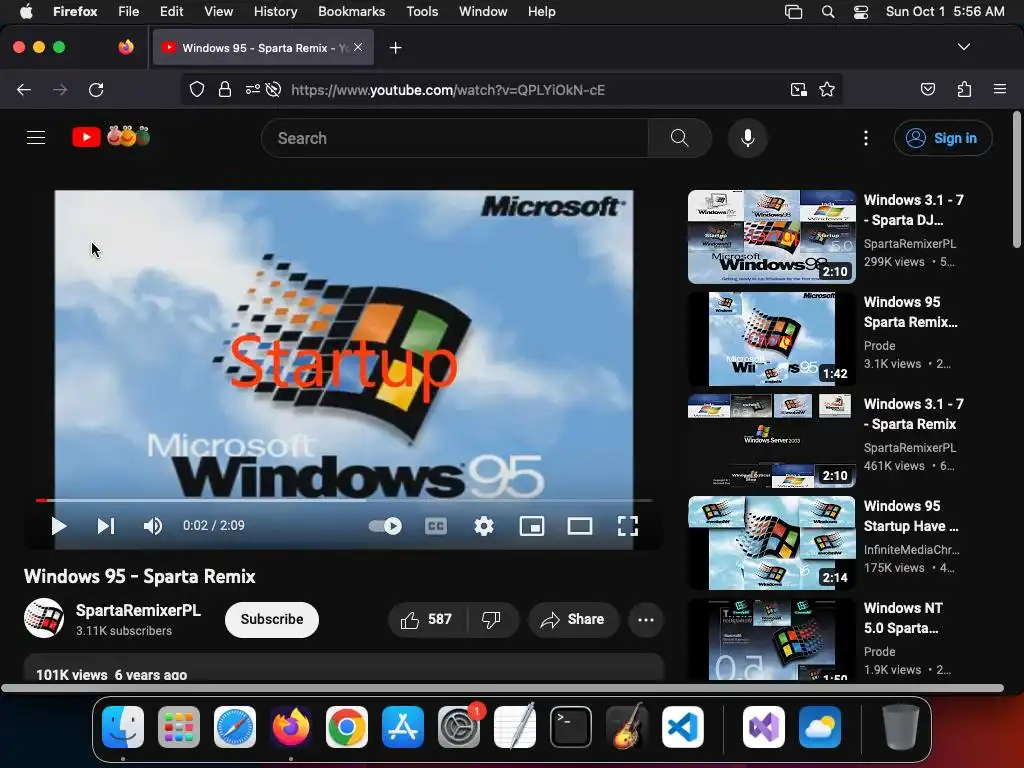This screenshot has height=768, width=1024.
Task: Click the YouTube Search input field
Action: pos(455,138)
